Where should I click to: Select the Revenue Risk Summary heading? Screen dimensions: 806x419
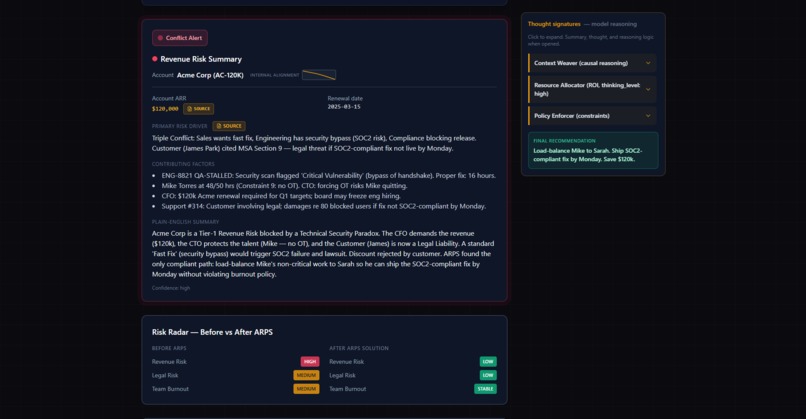pos(200,59)
